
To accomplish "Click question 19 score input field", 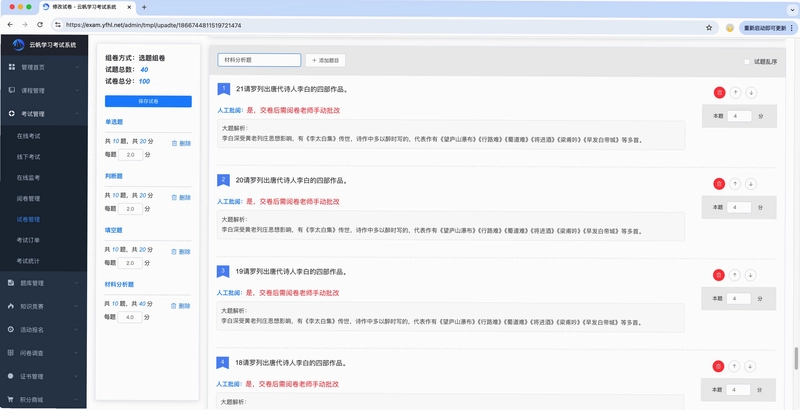I will coord(738,299).
